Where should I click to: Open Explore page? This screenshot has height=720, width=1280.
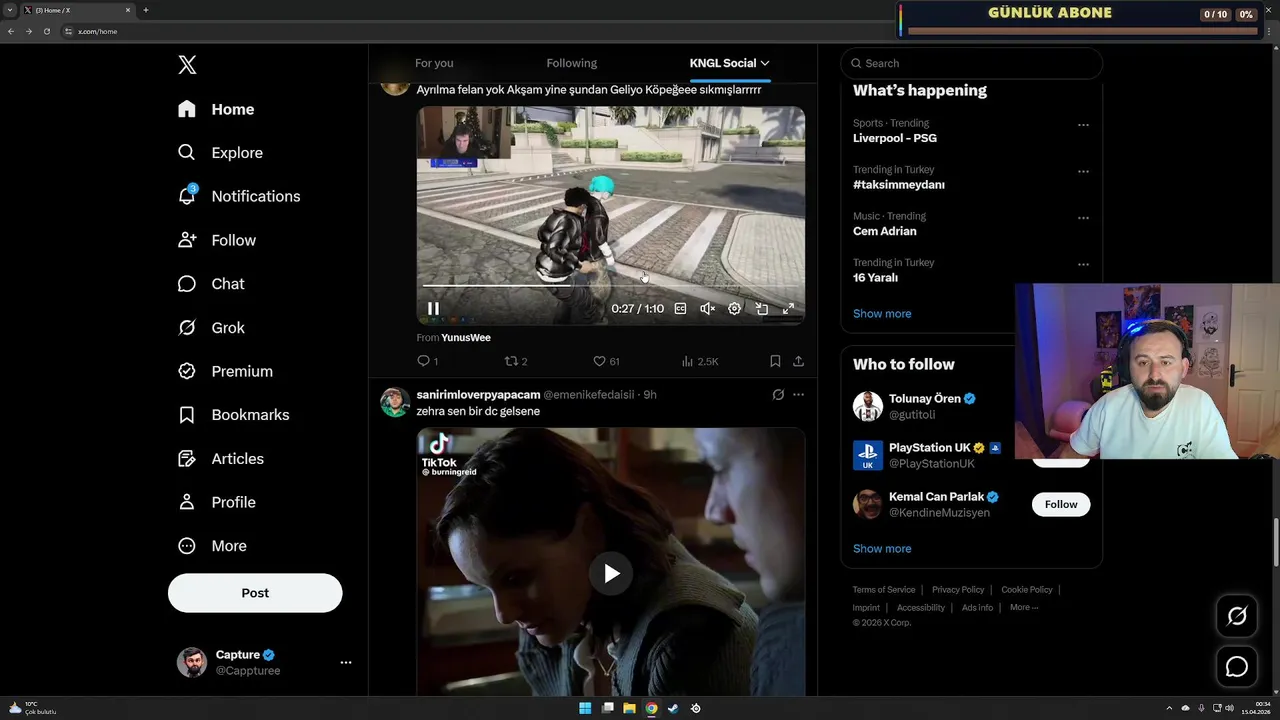(220, 153)
